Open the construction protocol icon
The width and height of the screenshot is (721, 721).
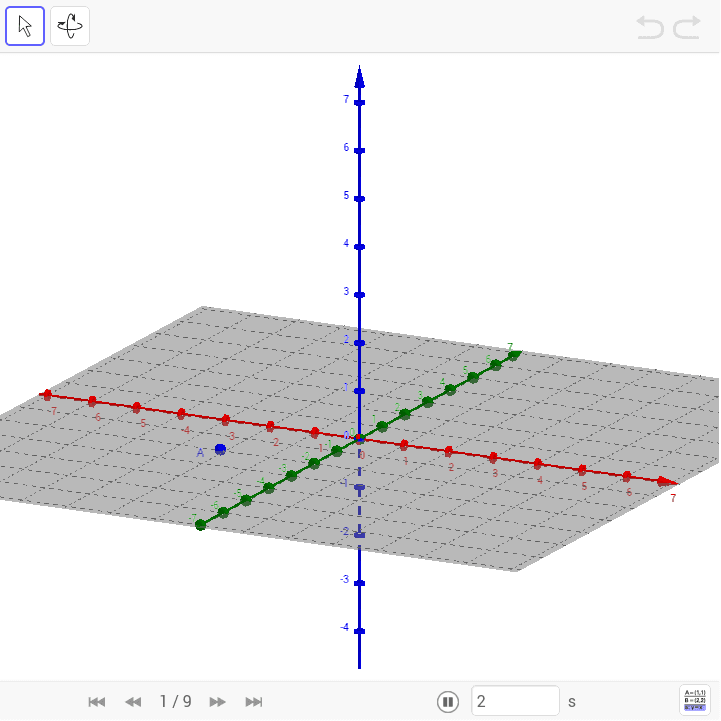pos(695,701)
